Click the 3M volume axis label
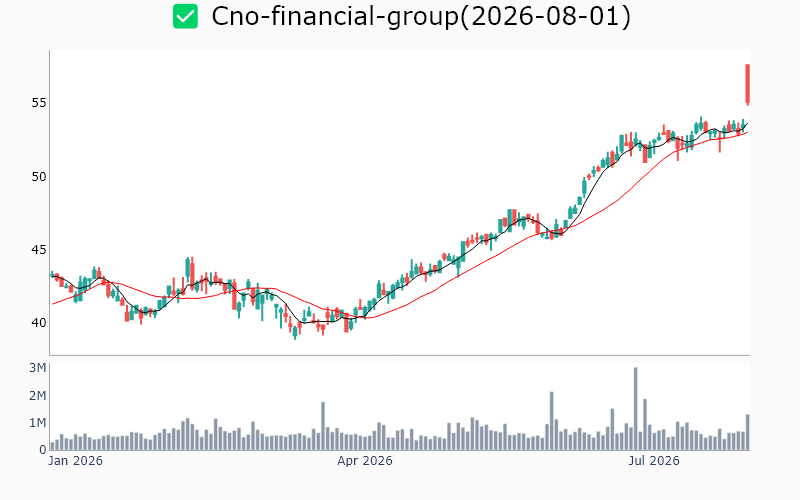This screenshot has width=800, height=500. tap(38, 368)
